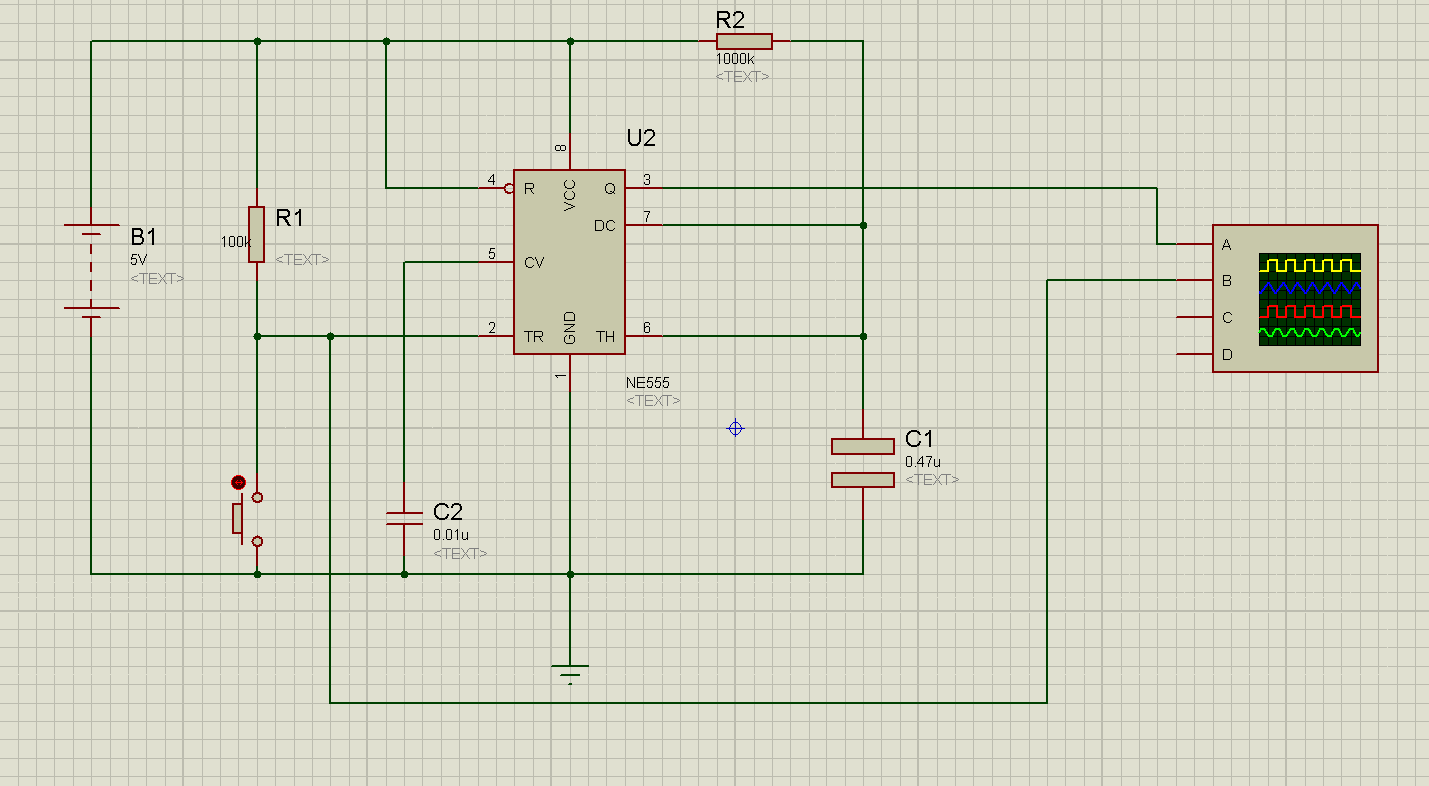Viewport: 1429px width, 786px height.
Task: Click the <TEXT> placeholder beside R1
Action: [x=302, y=259]
